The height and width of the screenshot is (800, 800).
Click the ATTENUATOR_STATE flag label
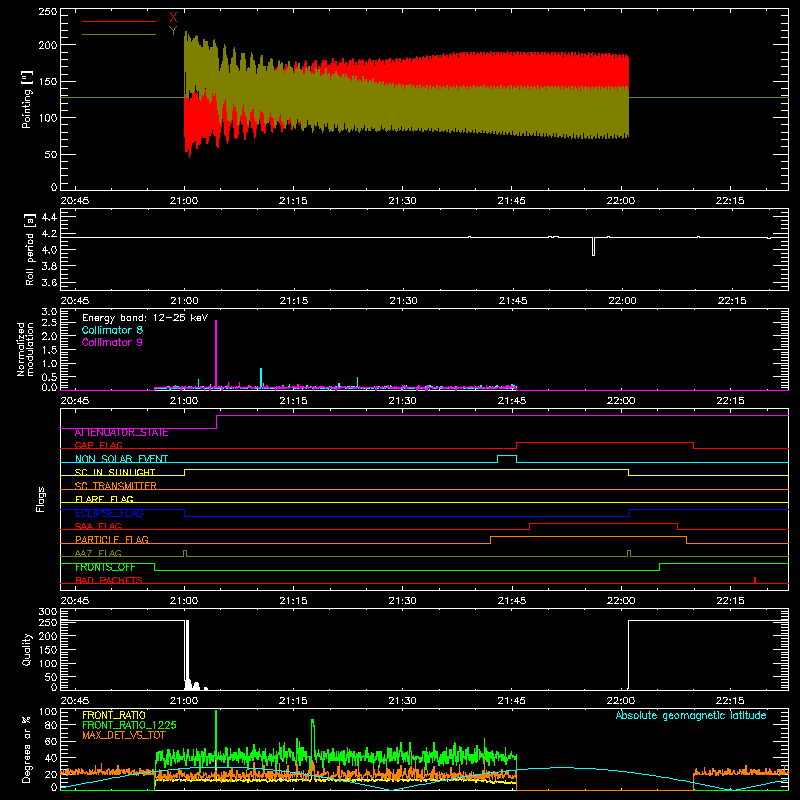click(x=121, y=433)
